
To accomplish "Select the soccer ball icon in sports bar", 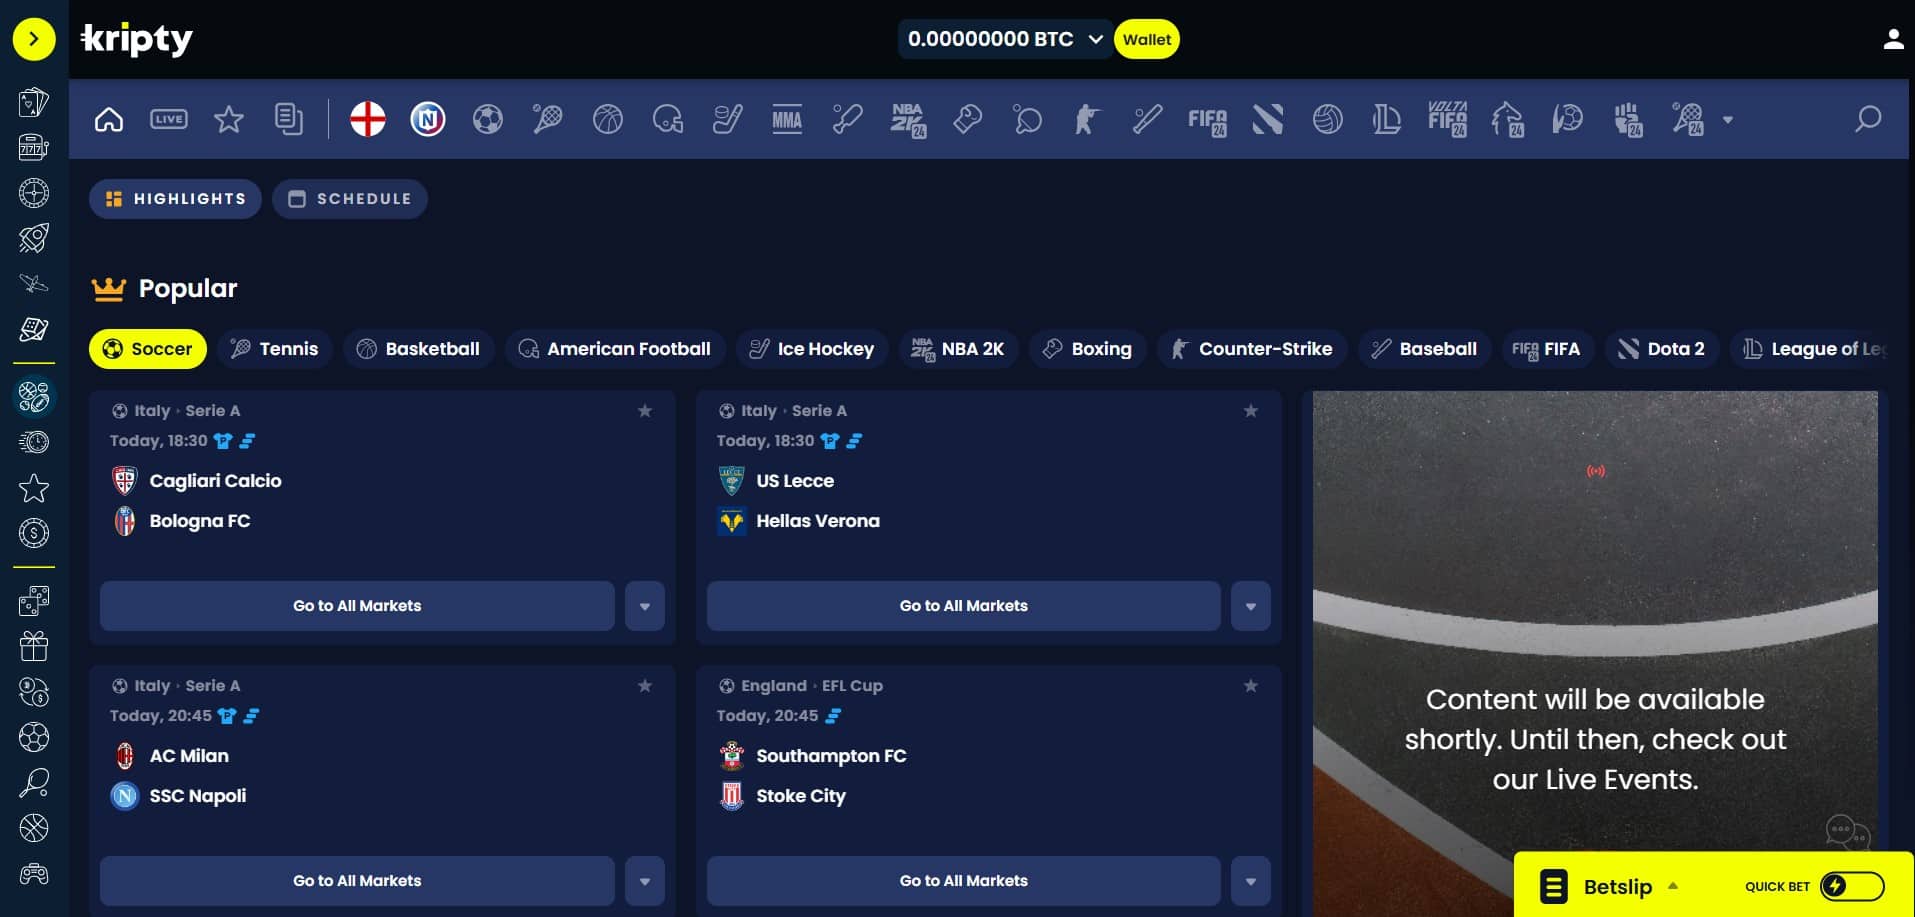I will click(488, 120).
